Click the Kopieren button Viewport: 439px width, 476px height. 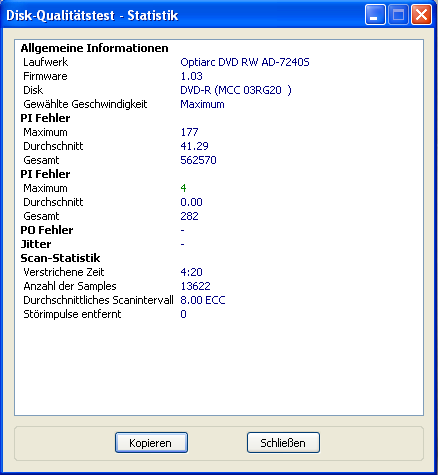click(x=151, y=443)
